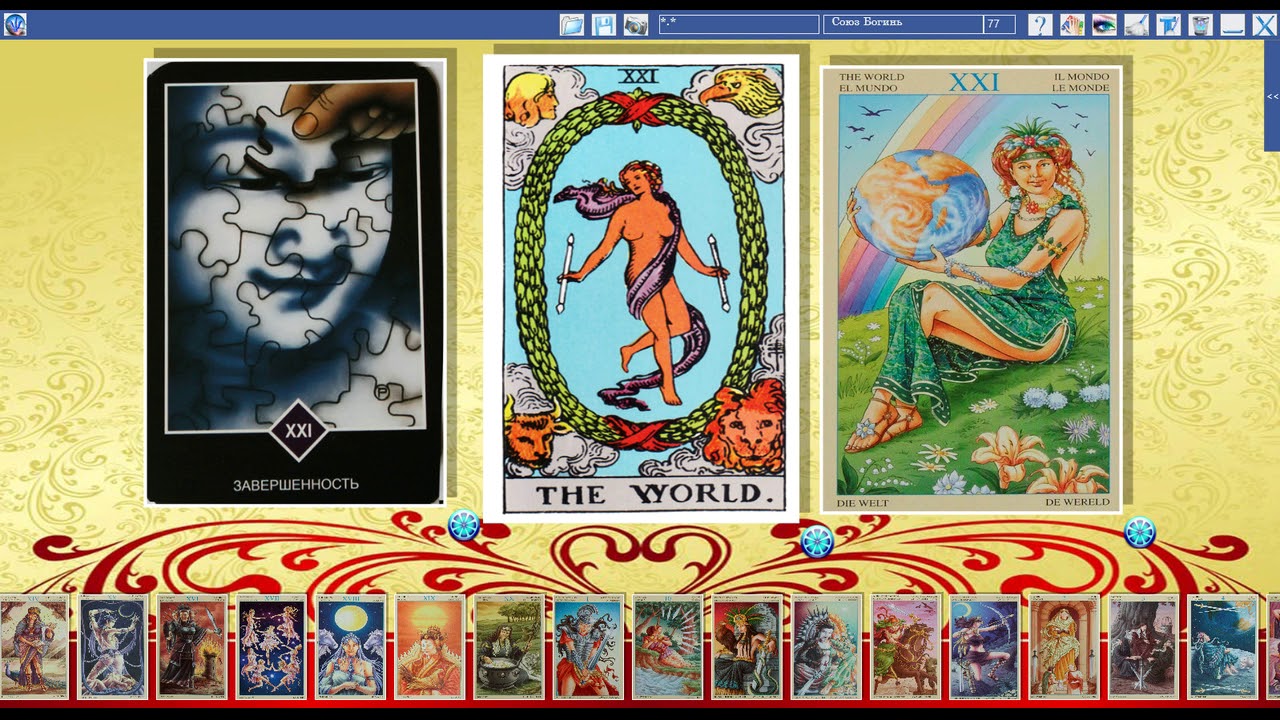Toggle the eye icon in the toolbar
This screenshot has height=720, width=1280.
(1104, 25)
